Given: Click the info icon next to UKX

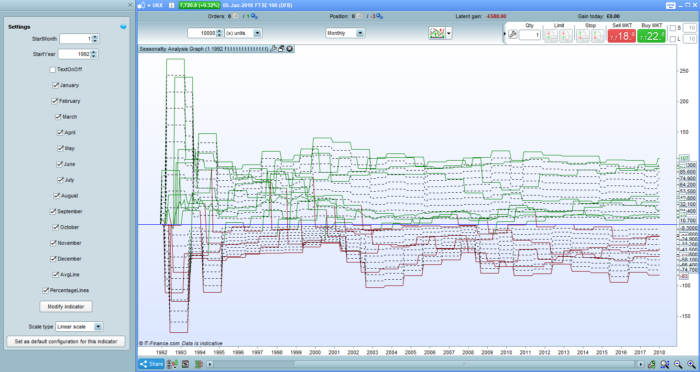Looking at the screenshot, I should coord(172,5).
